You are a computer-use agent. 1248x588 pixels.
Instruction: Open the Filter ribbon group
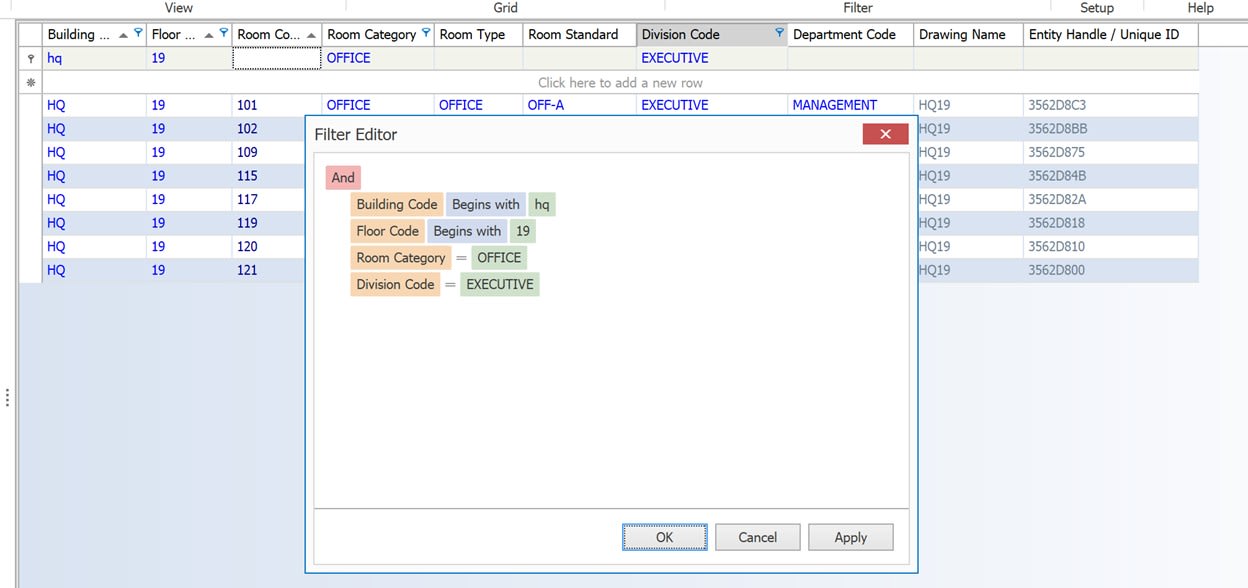(858, 8)
